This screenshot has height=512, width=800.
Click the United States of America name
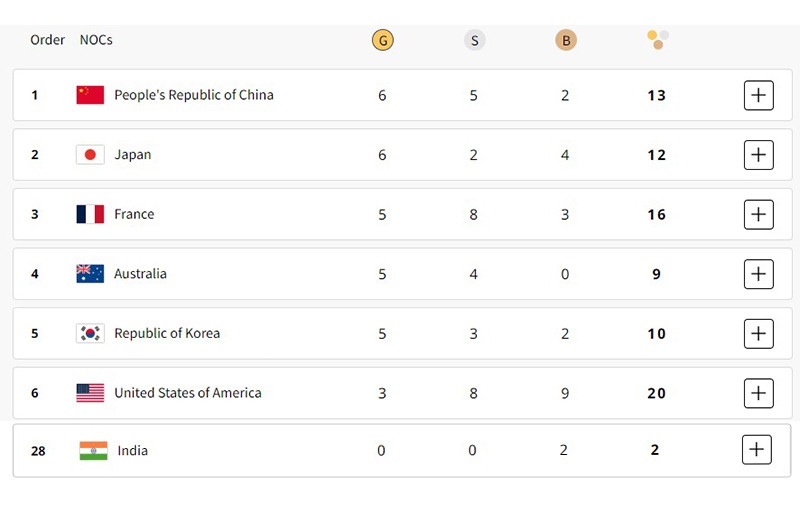coord(188,393)
